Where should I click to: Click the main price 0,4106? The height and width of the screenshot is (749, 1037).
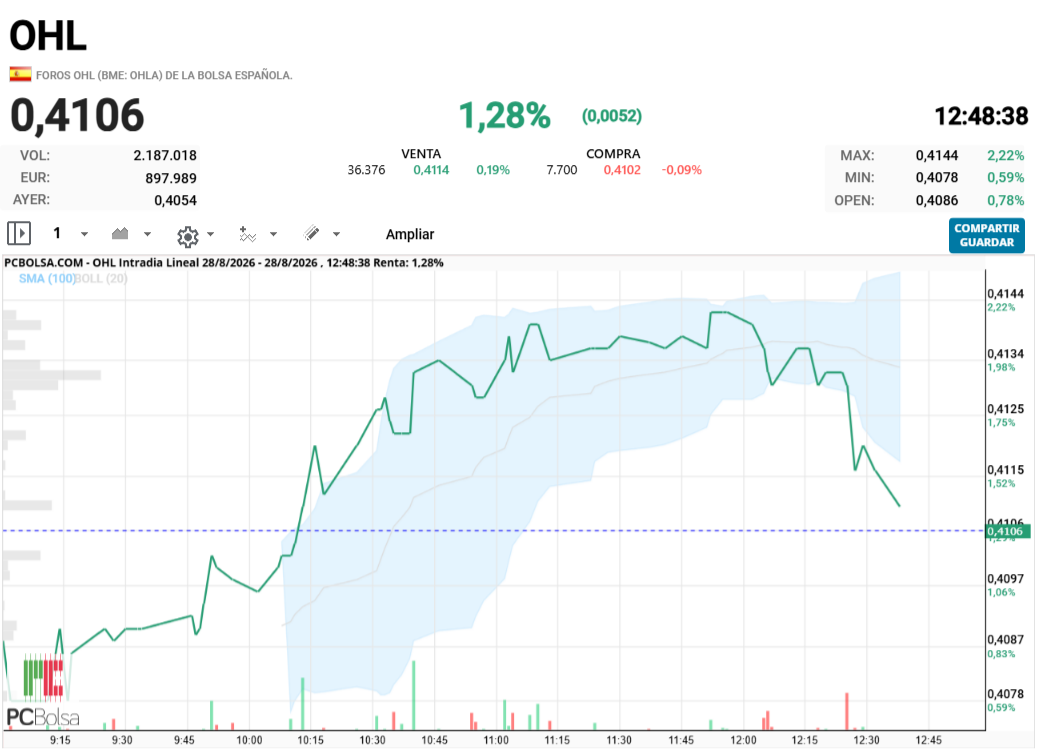tap(77, 115)
